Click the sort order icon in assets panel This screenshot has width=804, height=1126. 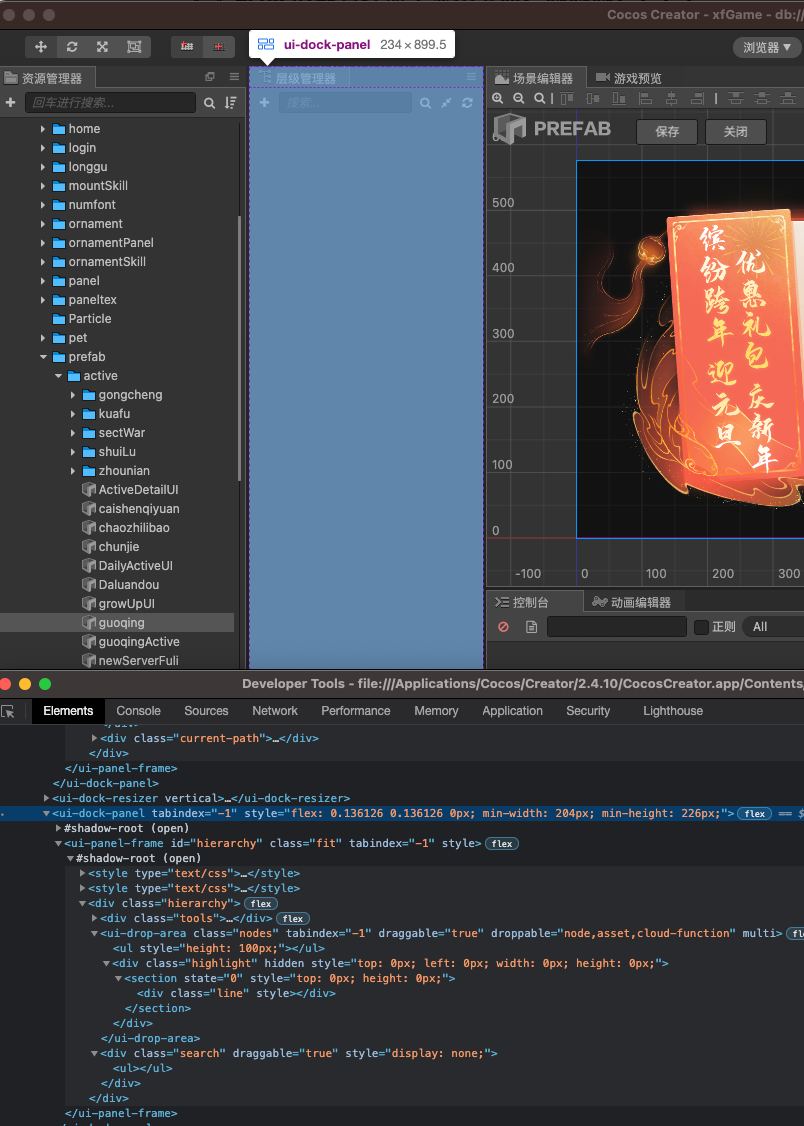coord(230,103)
